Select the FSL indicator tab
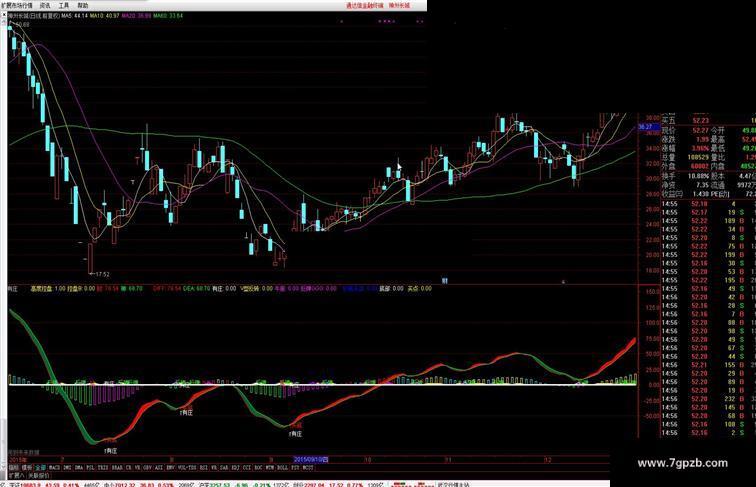The width and height of the screenshot is (756, 487). pos(91,468)
